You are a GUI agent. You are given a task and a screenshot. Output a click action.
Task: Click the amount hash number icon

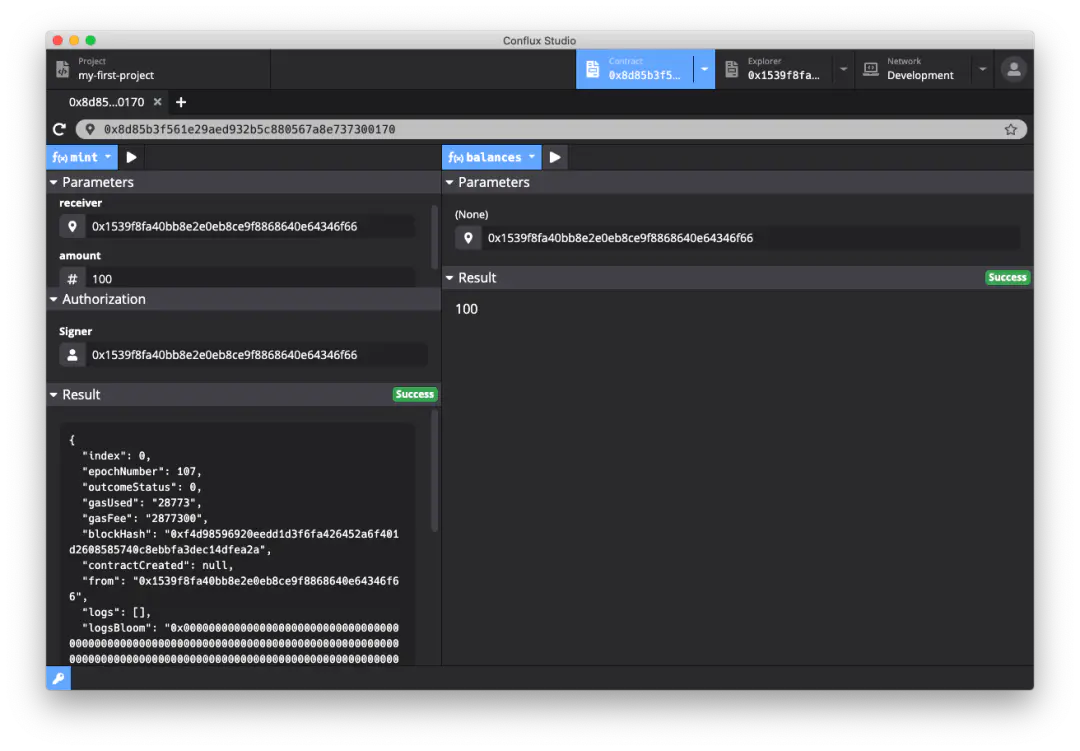(72, 278)
